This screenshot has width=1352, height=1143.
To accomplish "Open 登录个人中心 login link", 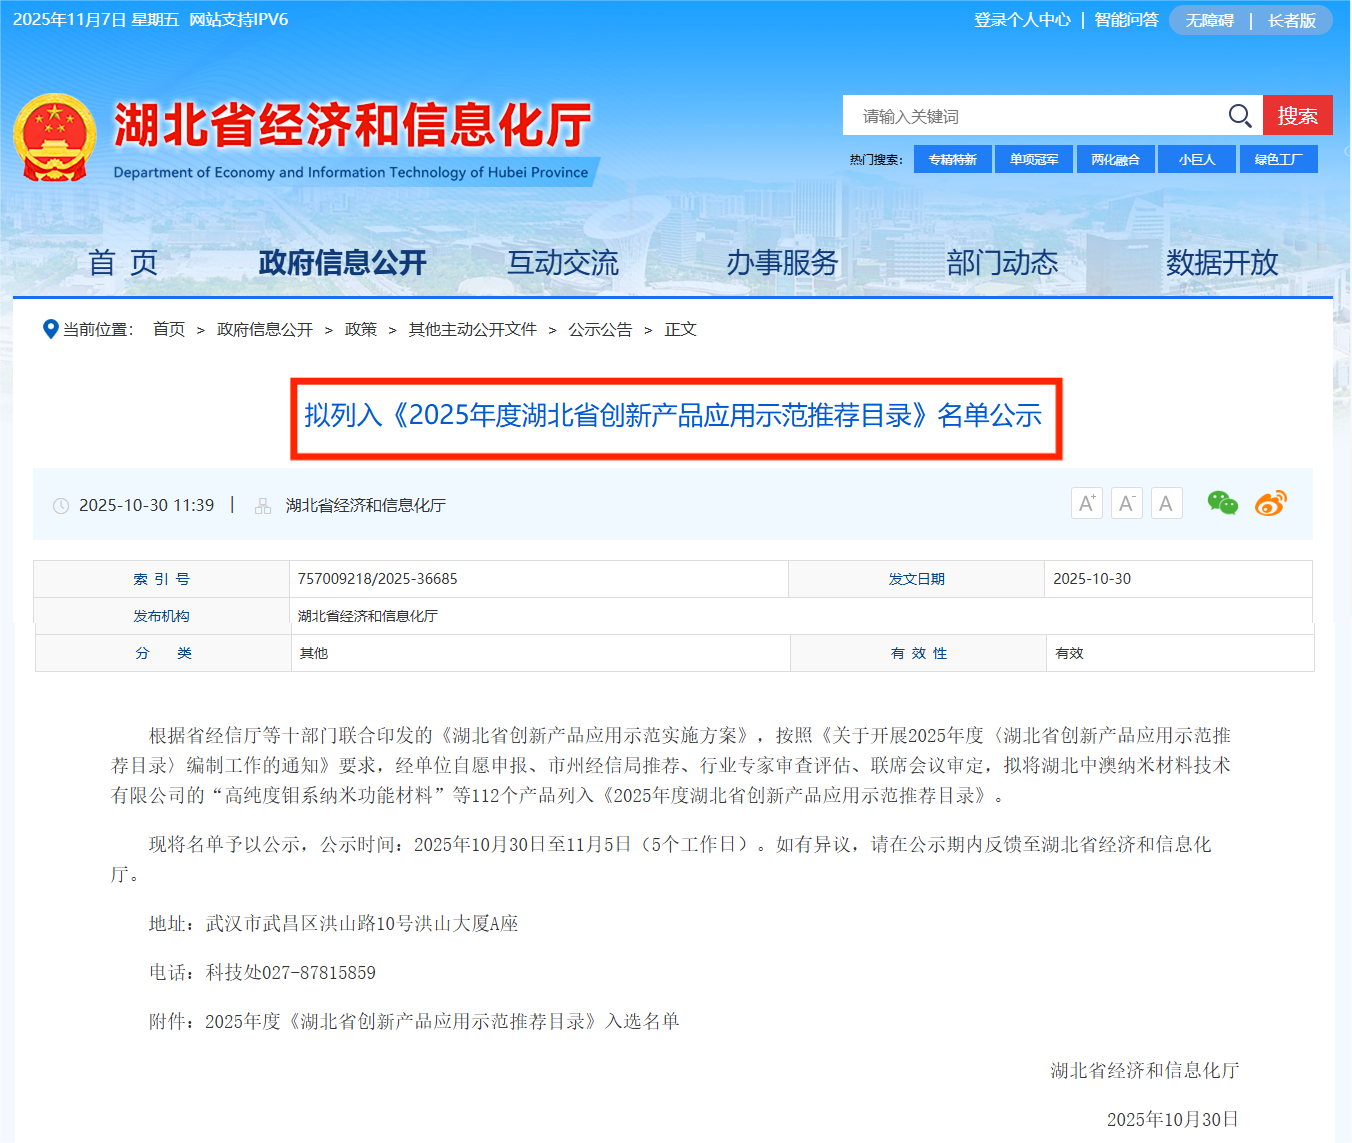I will [1022, 20].
